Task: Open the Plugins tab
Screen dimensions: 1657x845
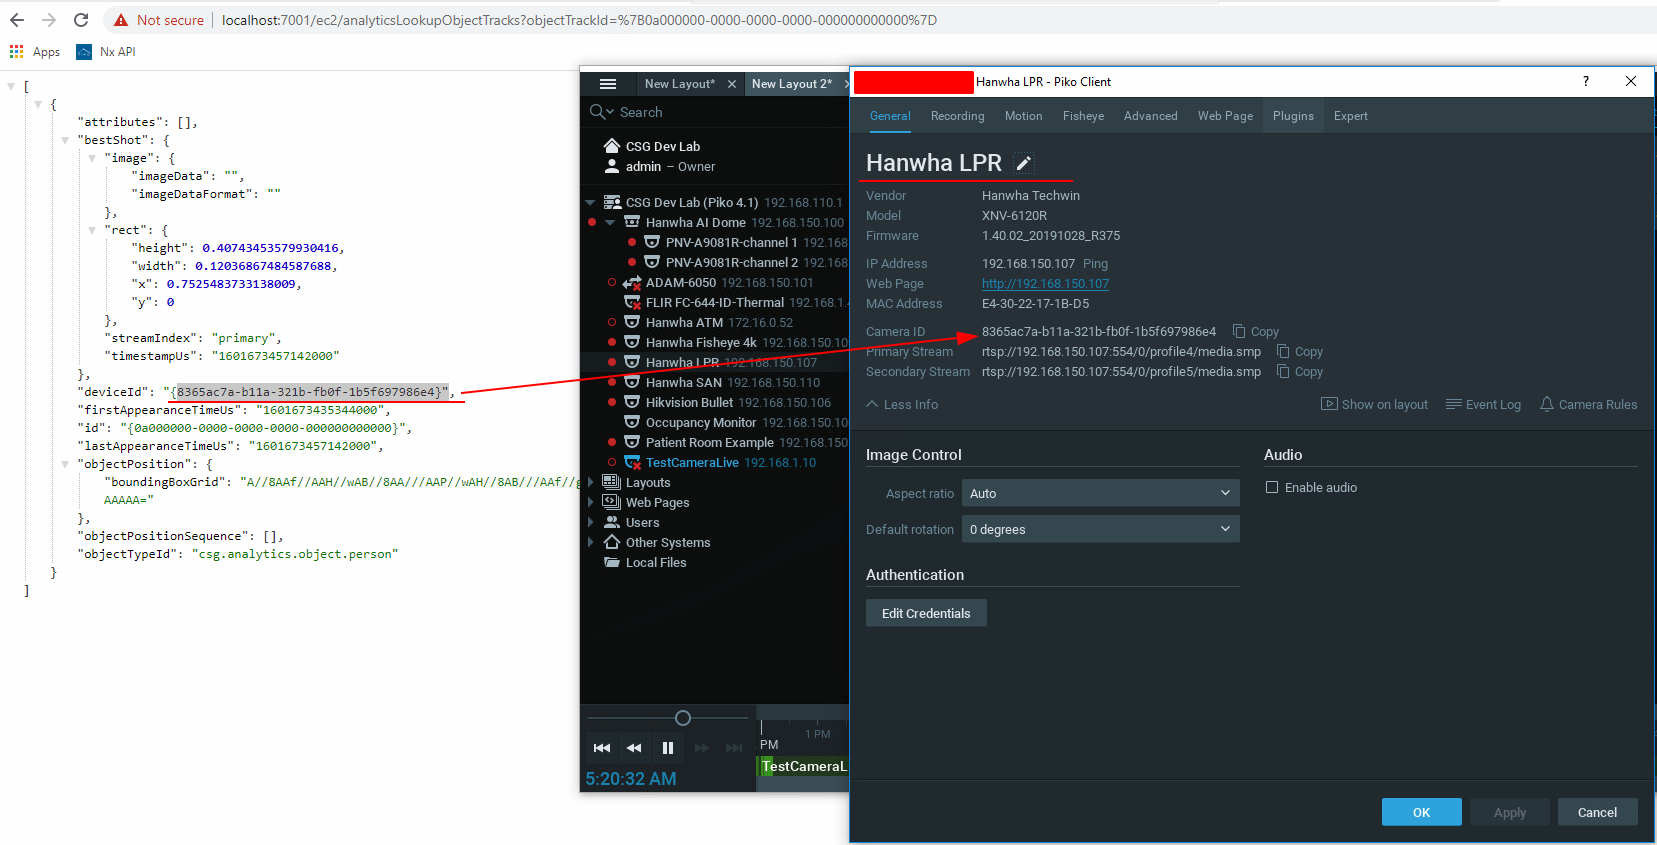Action: 1293,116
